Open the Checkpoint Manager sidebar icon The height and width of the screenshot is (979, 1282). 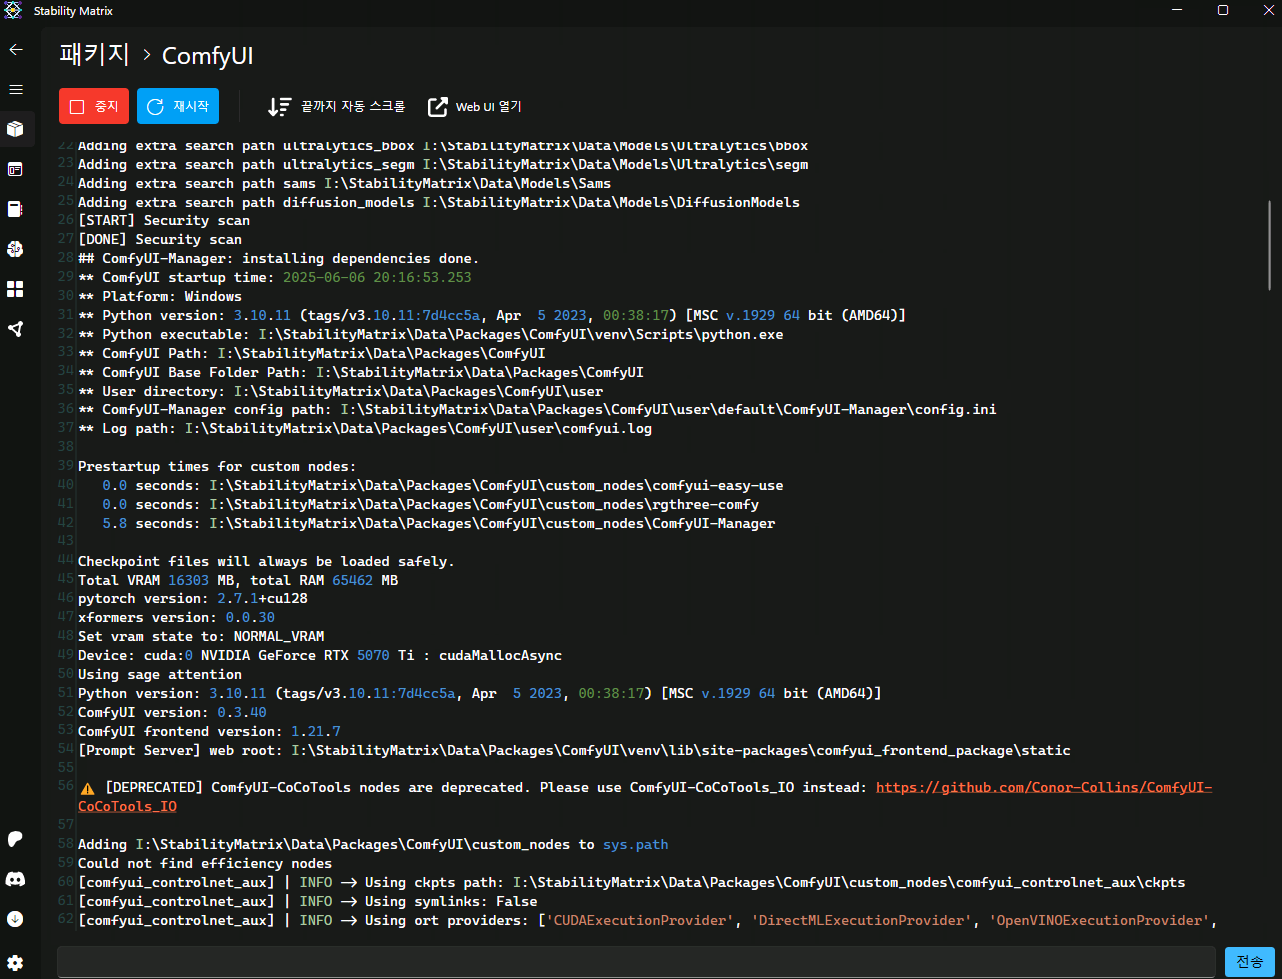[16, 209]
